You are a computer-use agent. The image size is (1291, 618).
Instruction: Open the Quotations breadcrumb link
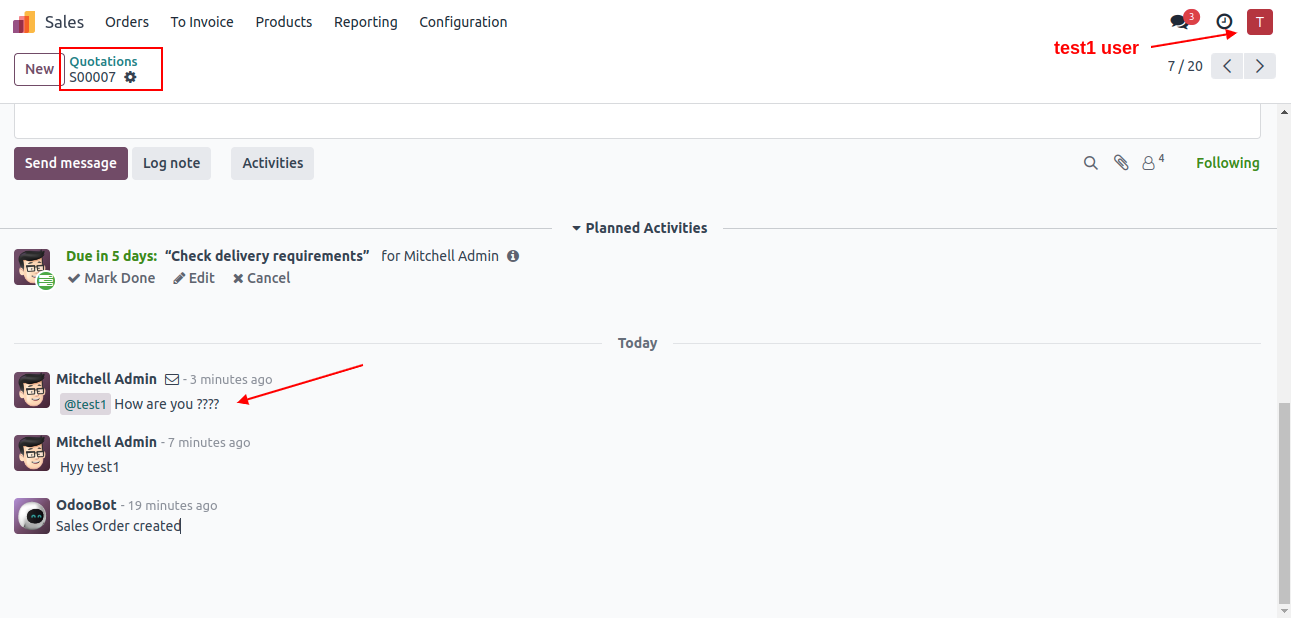click(x=103, y=61)
